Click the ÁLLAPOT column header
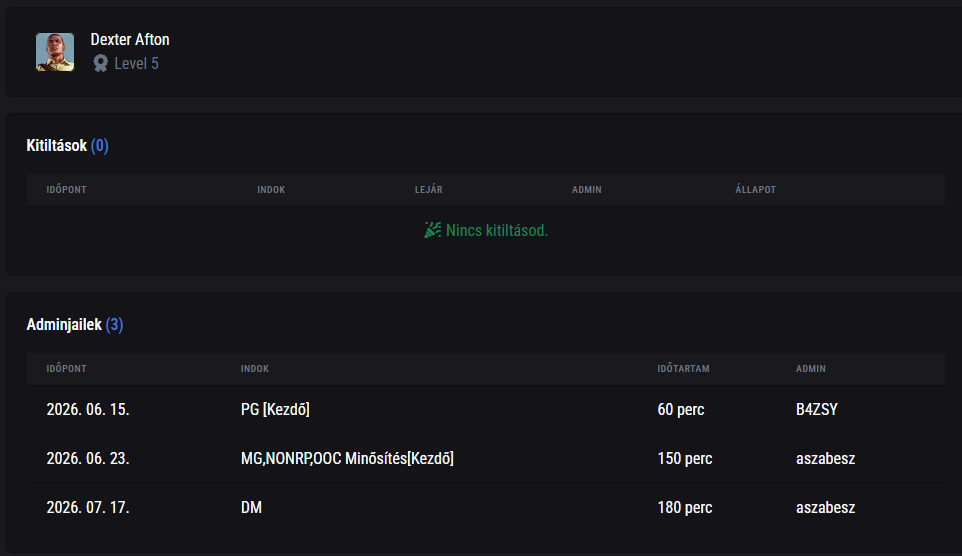The height and width of the screenshot is (556, 962). tap(755, 190)
